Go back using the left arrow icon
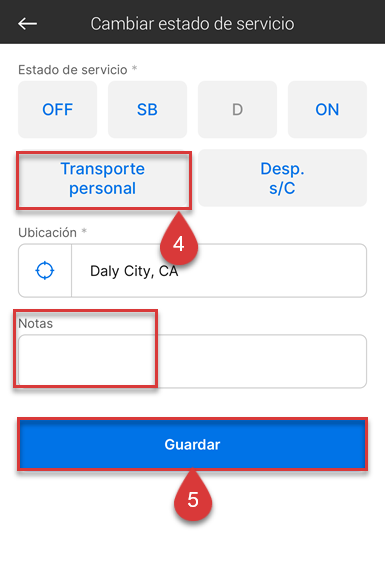Viewport: 385px width, 579px height. 27,24
